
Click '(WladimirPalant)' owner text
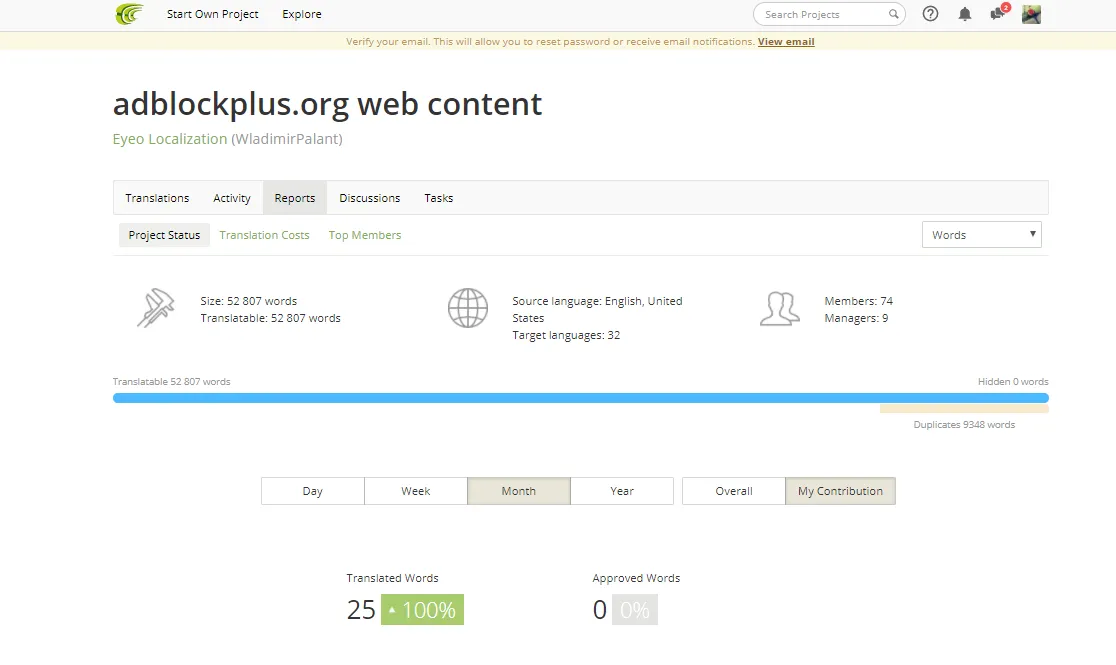(x=287, y=139)
